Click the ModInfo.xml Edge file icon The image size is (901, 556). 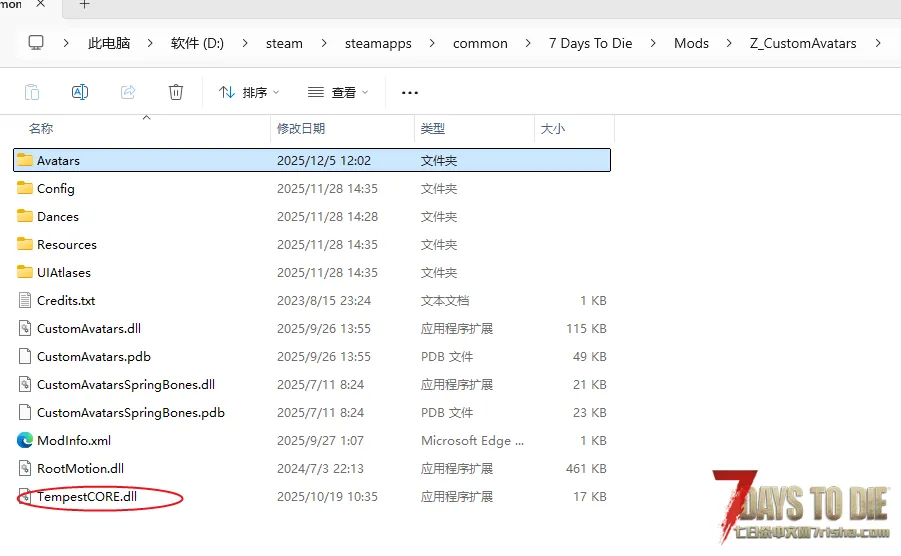click(x=25, y=440)
